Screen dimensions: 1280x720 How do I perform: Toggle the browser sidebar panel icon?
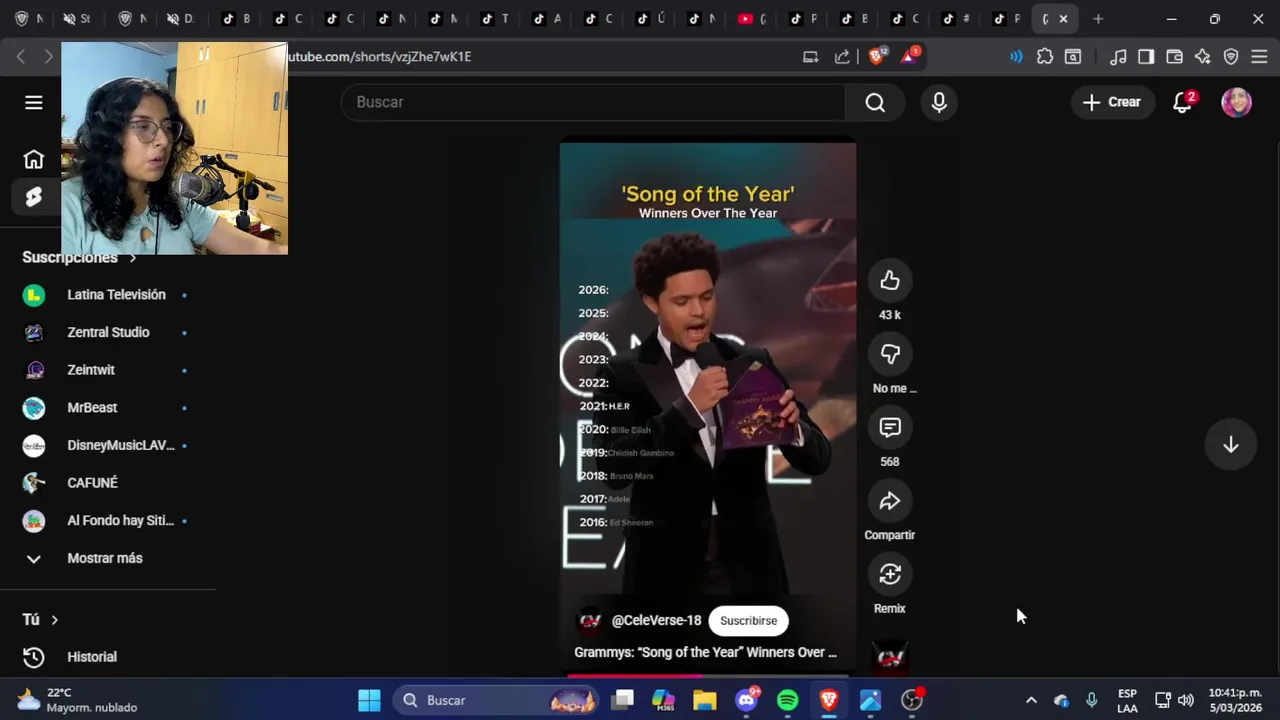(x=1146, y=57)
